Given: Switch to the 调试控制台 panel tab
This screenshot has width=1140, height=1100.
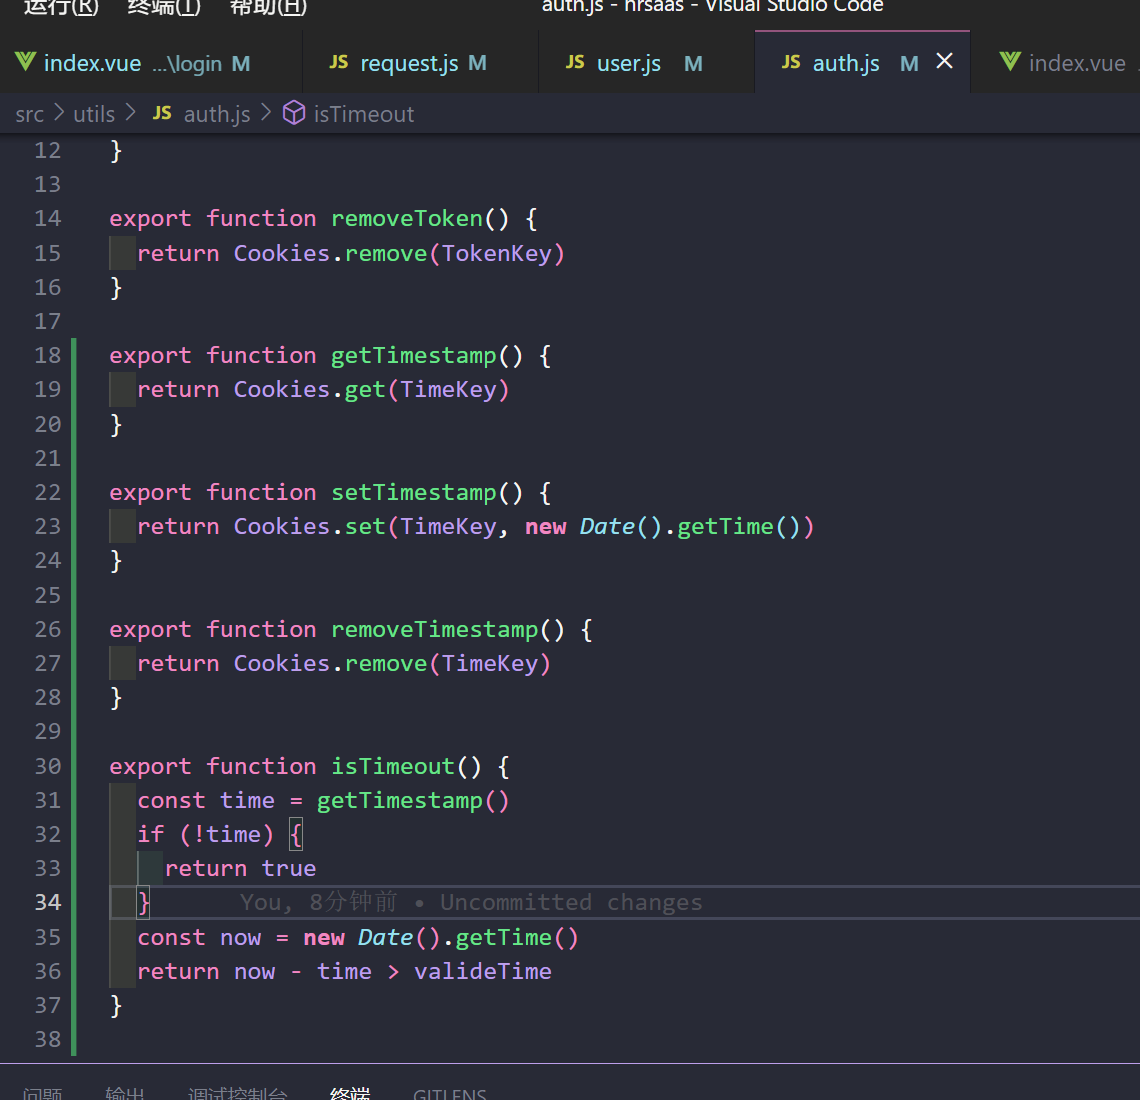Looking at the screenshot, I should point(238,1092).
